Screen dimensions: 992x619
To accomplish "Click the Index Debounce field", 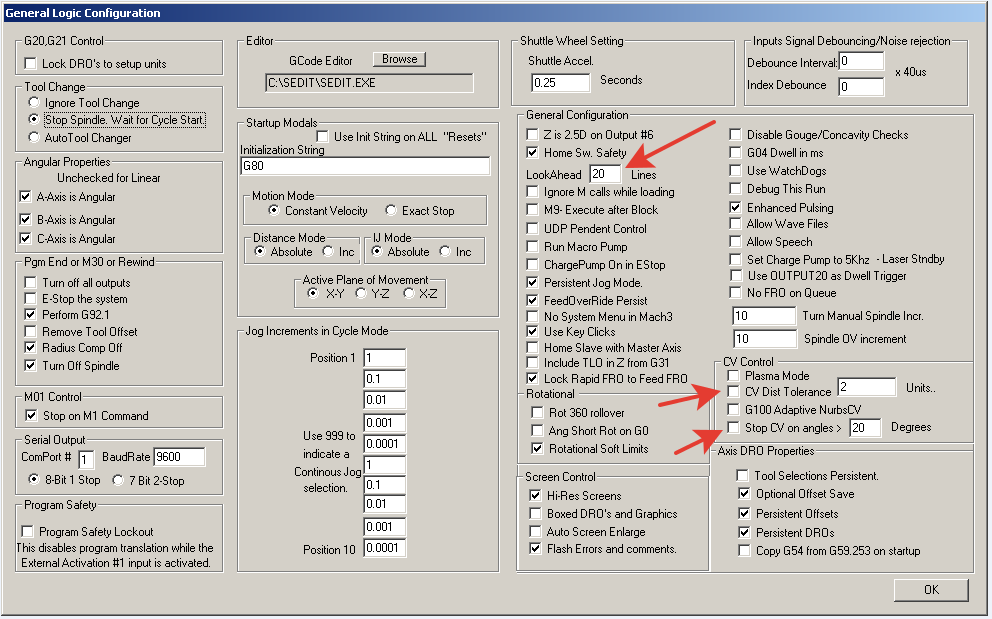I will (x=861, y=86).
